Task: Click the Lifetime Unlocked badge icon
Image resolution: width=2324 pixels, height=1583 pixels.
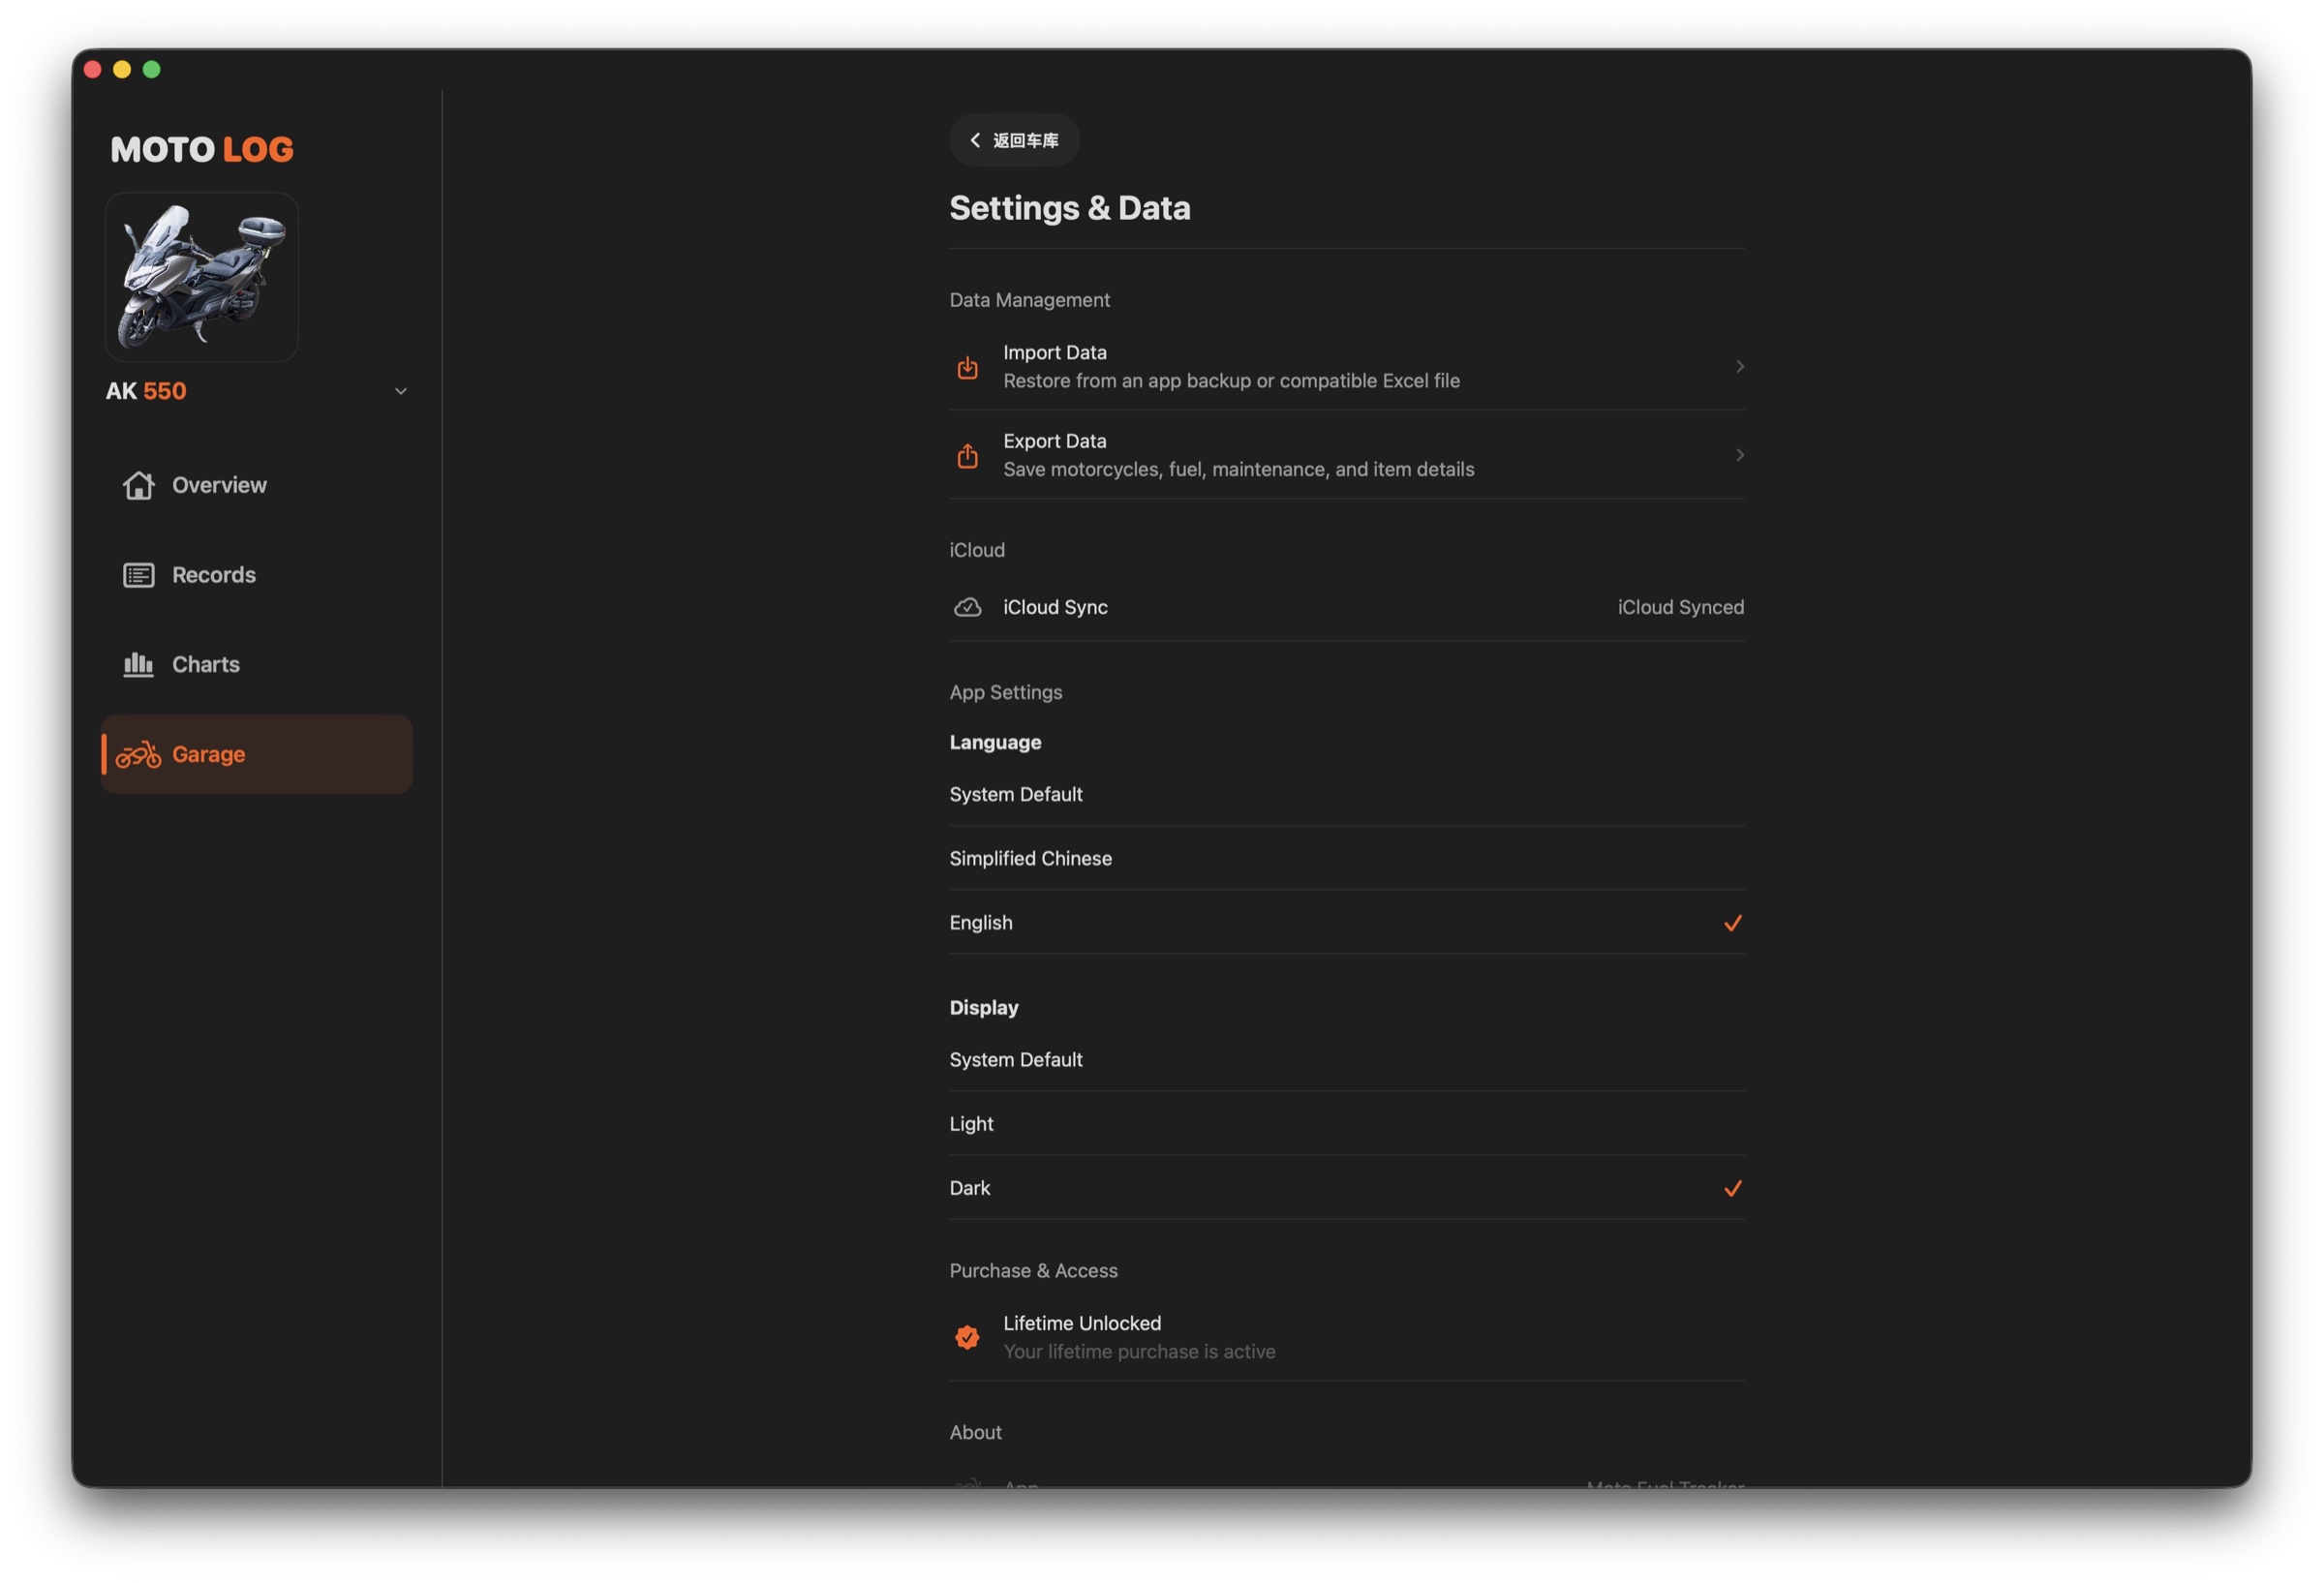Action: click(x=967, y=1337)
